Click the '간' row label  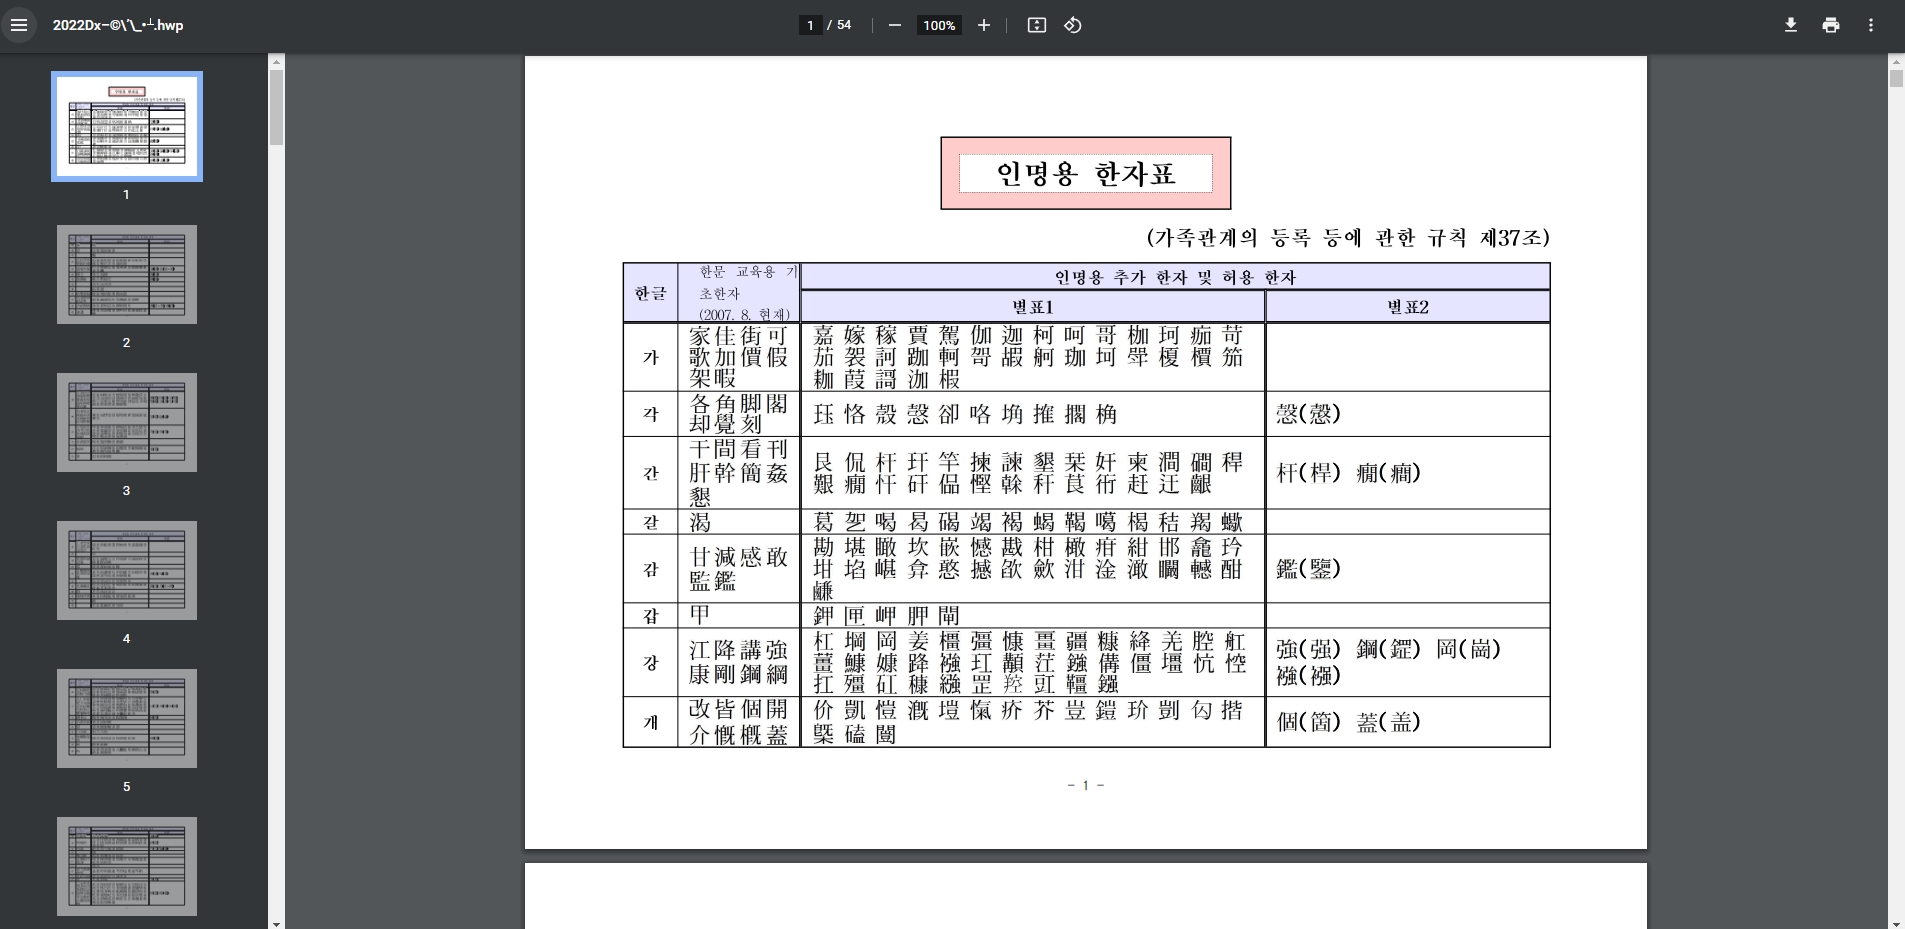tap(651, 473)
